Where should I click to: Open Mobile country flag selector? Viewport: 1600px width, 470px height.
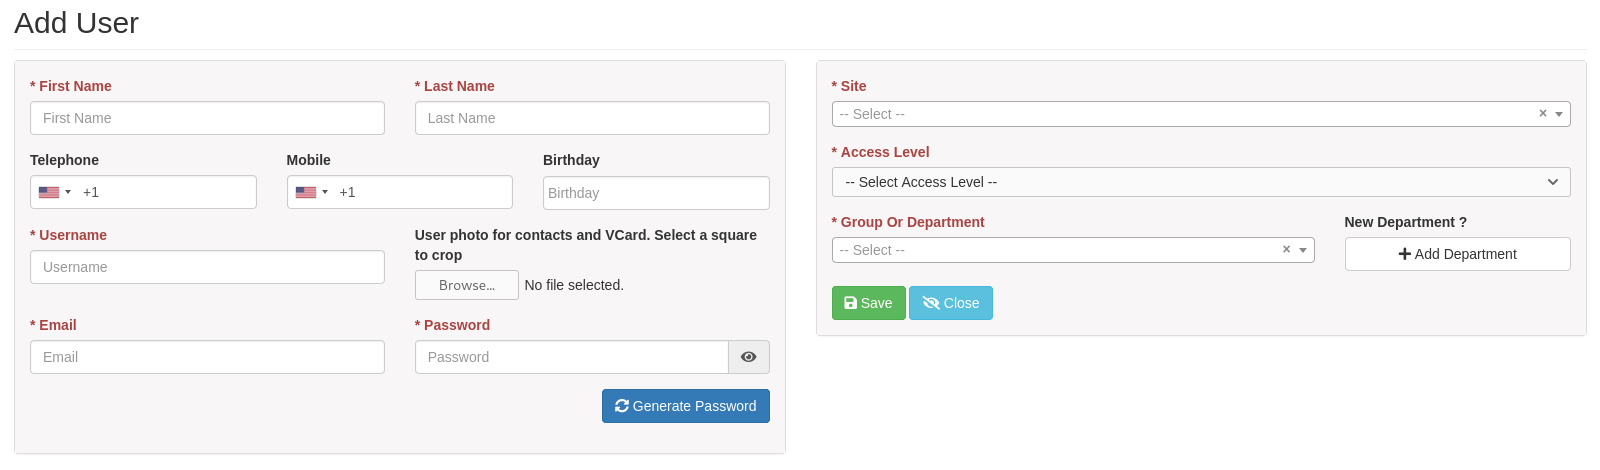click(312, 192)
